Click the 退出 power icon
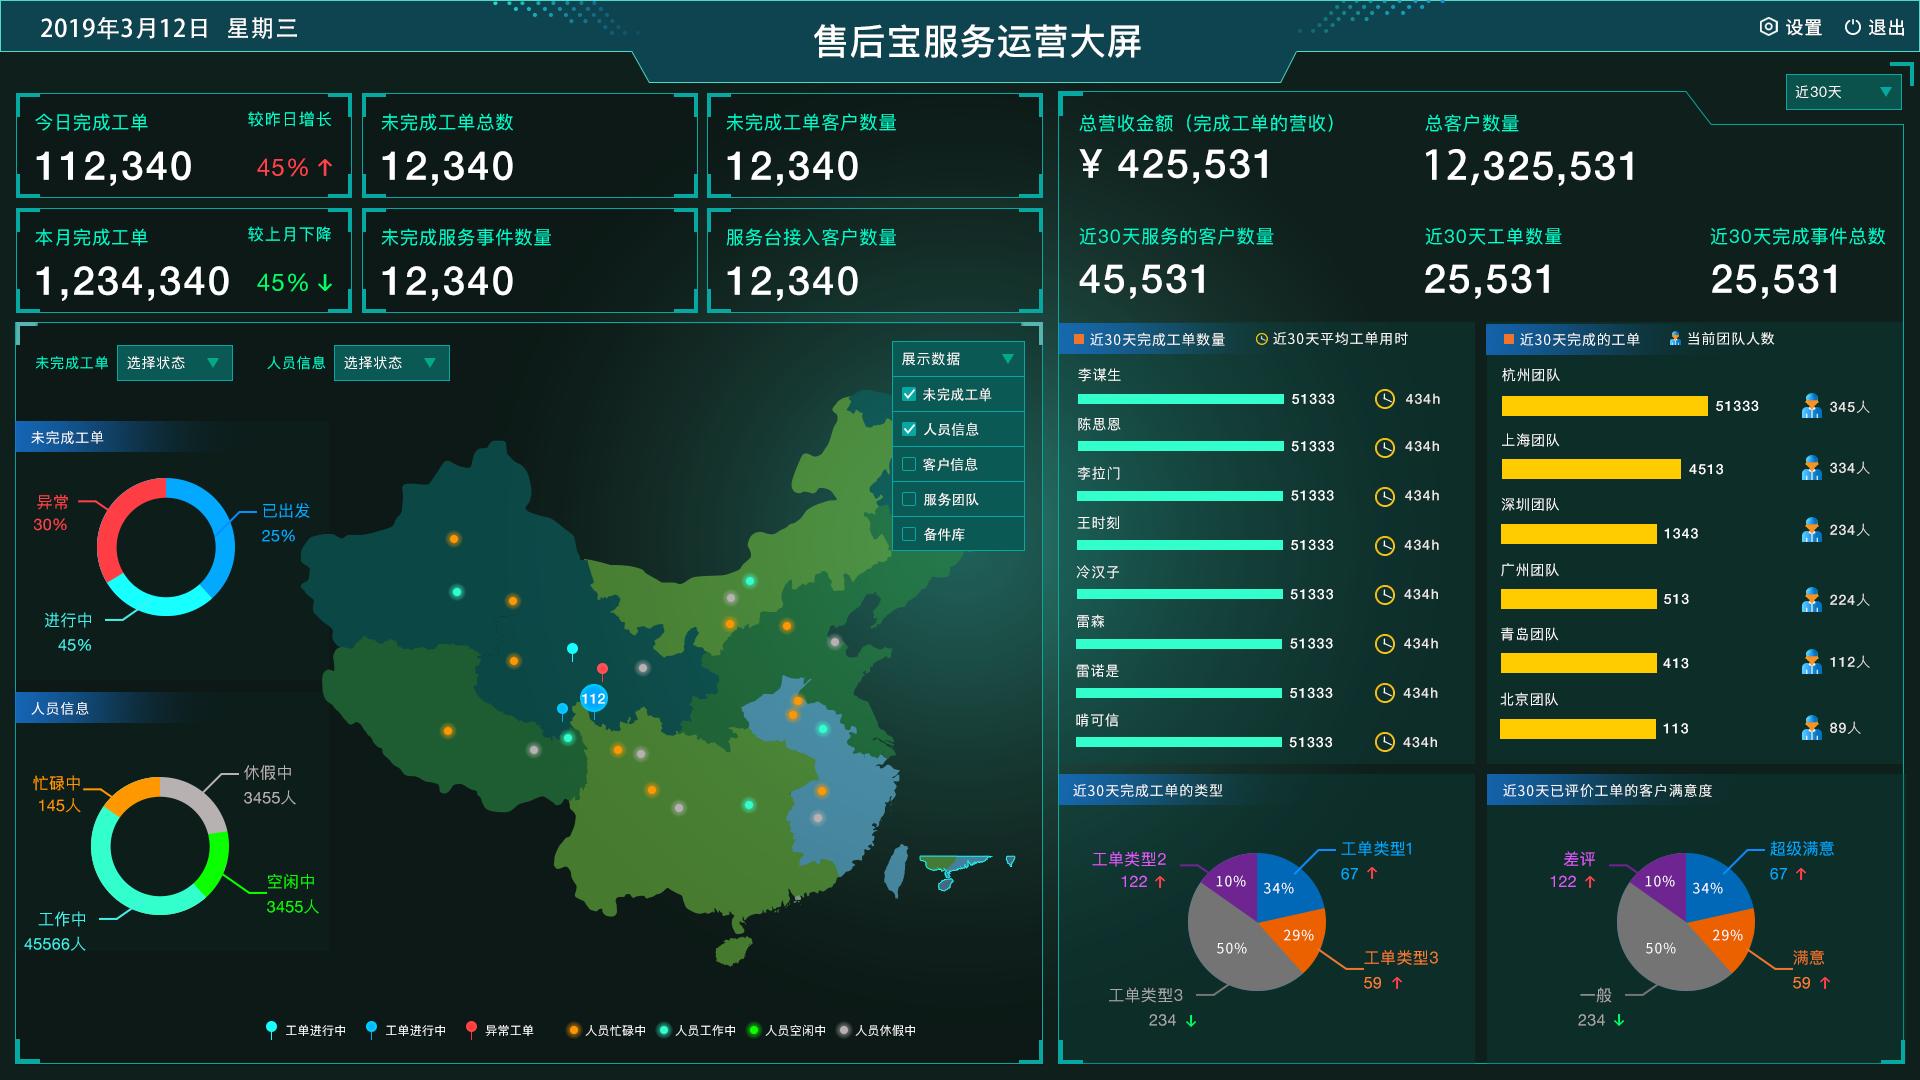 click(1852, 27)
